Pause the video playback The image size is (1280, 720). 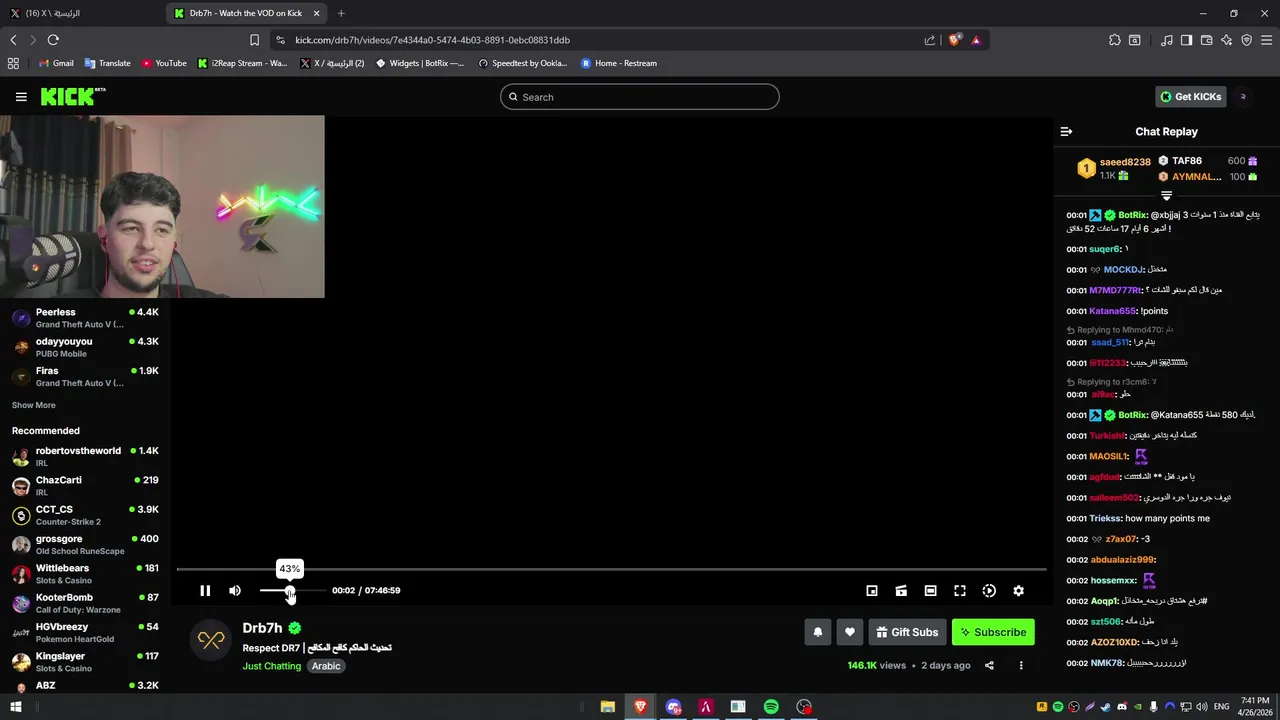pos(205,591)
